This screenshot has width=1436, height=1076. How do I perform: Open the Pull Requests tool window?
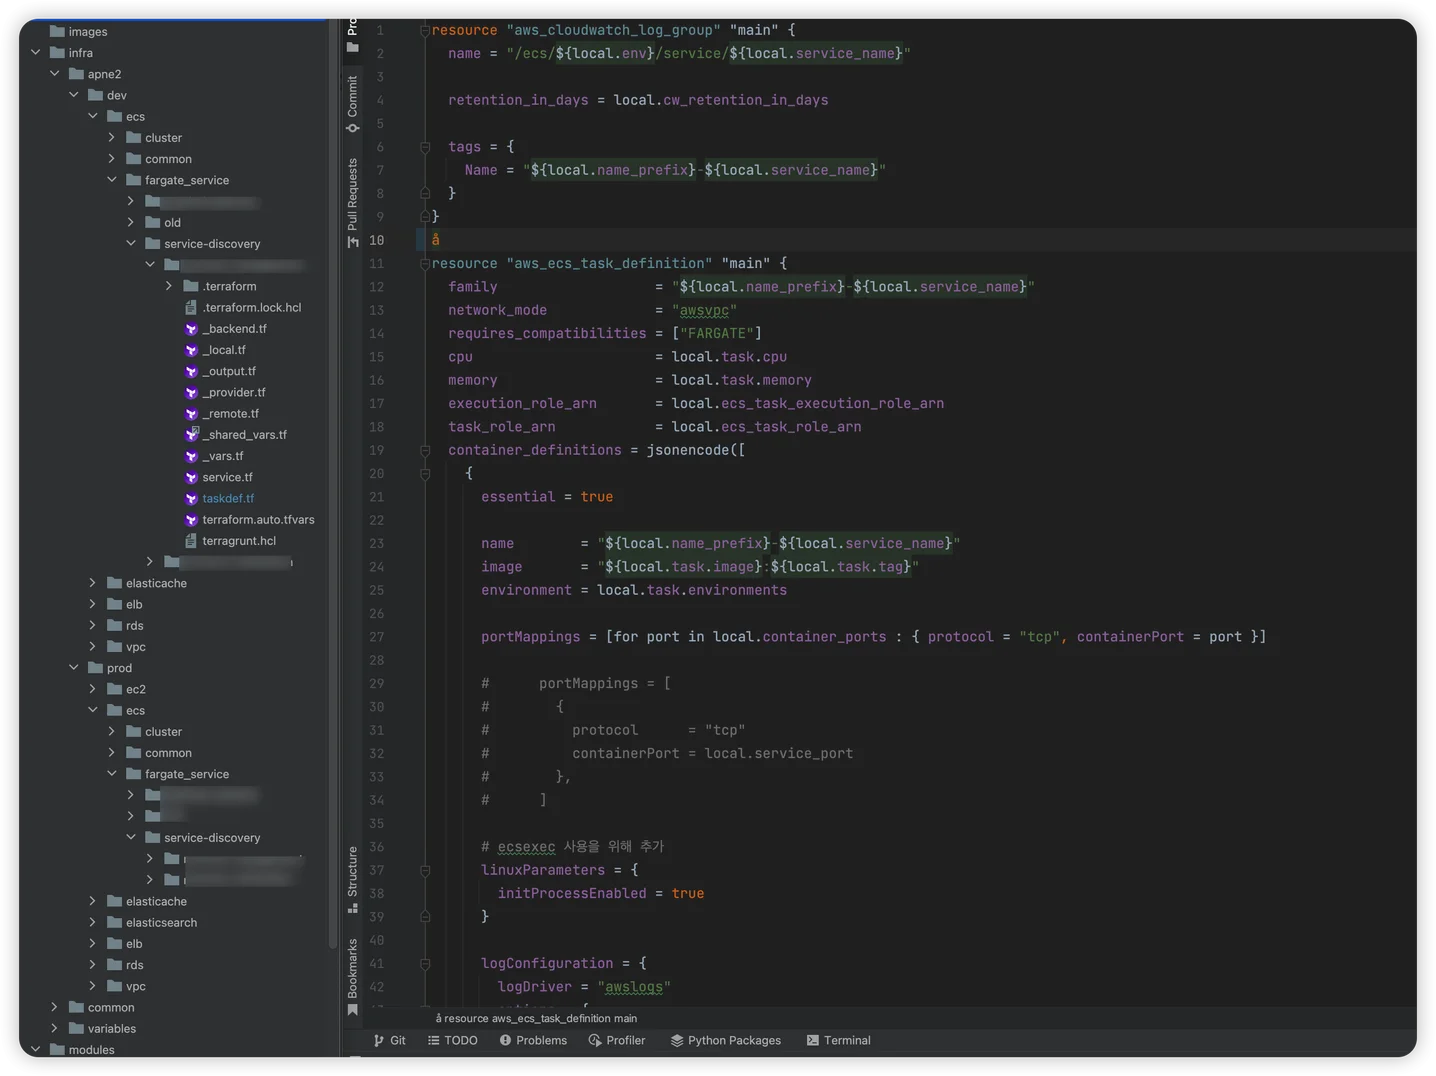352,202
